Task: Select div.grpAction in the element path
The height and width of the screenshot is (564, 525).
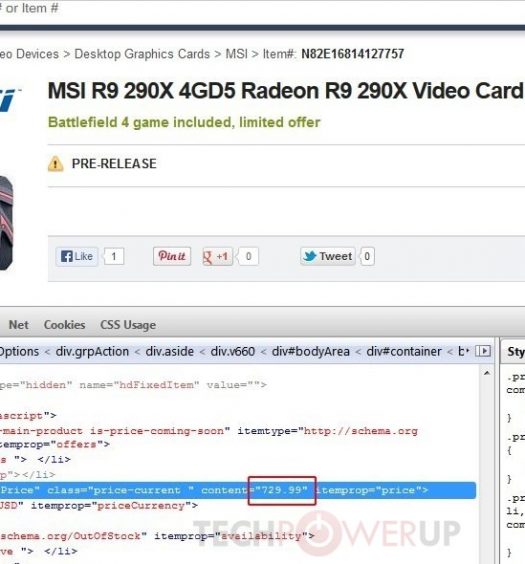Action: [92, 351]
